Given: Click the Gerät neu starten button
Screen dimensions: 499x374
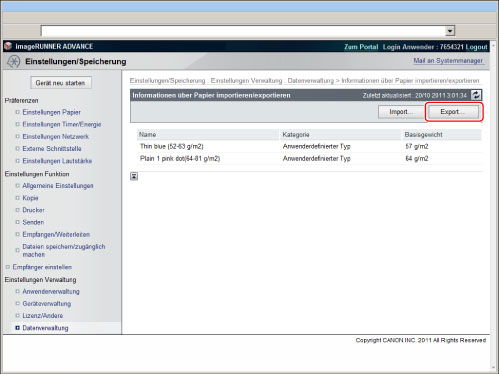Looking at the screenshot, I should point(61,83).
